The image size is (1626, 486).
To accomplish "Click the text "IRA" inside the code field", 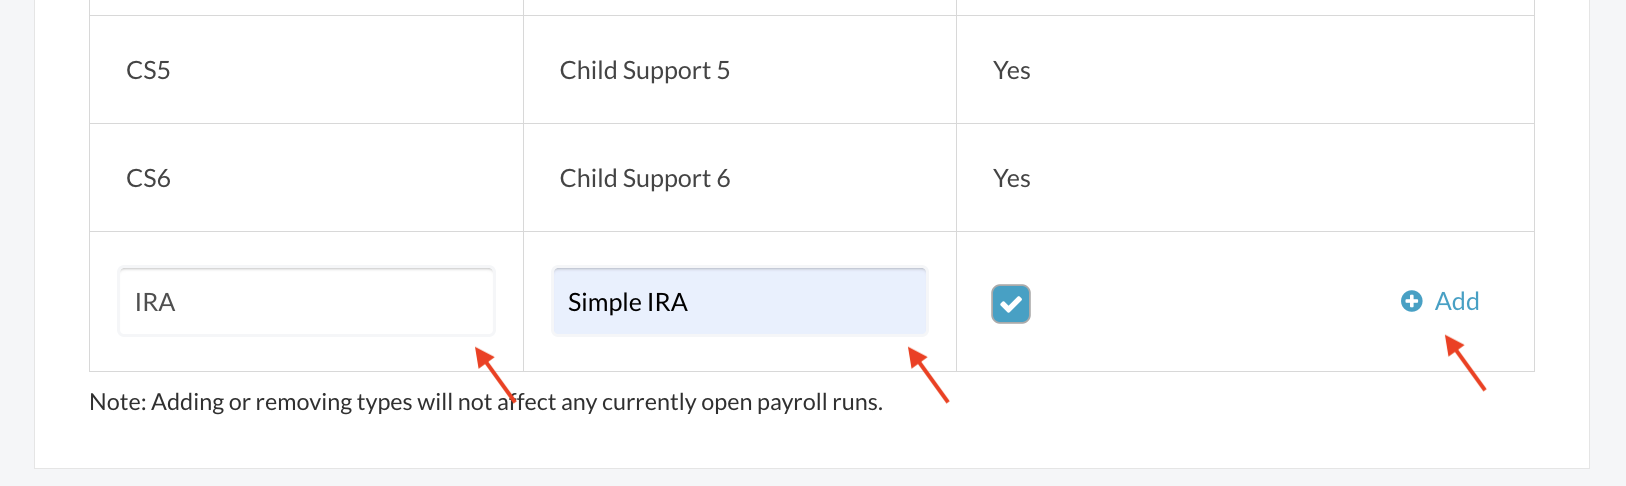I will pyautogui.click(x=155, y=302).
